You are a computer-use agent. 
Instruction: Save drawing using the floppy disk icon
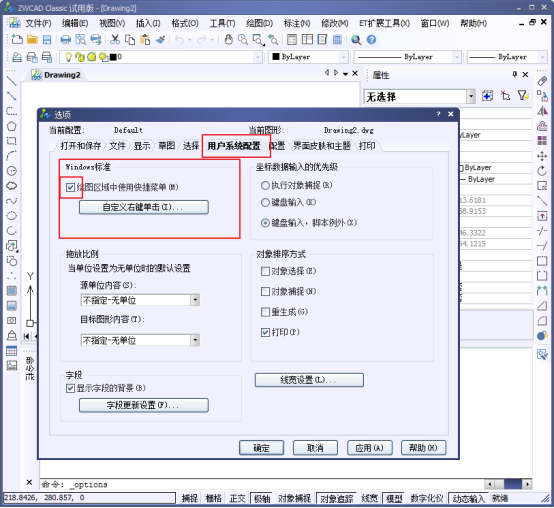47,40
